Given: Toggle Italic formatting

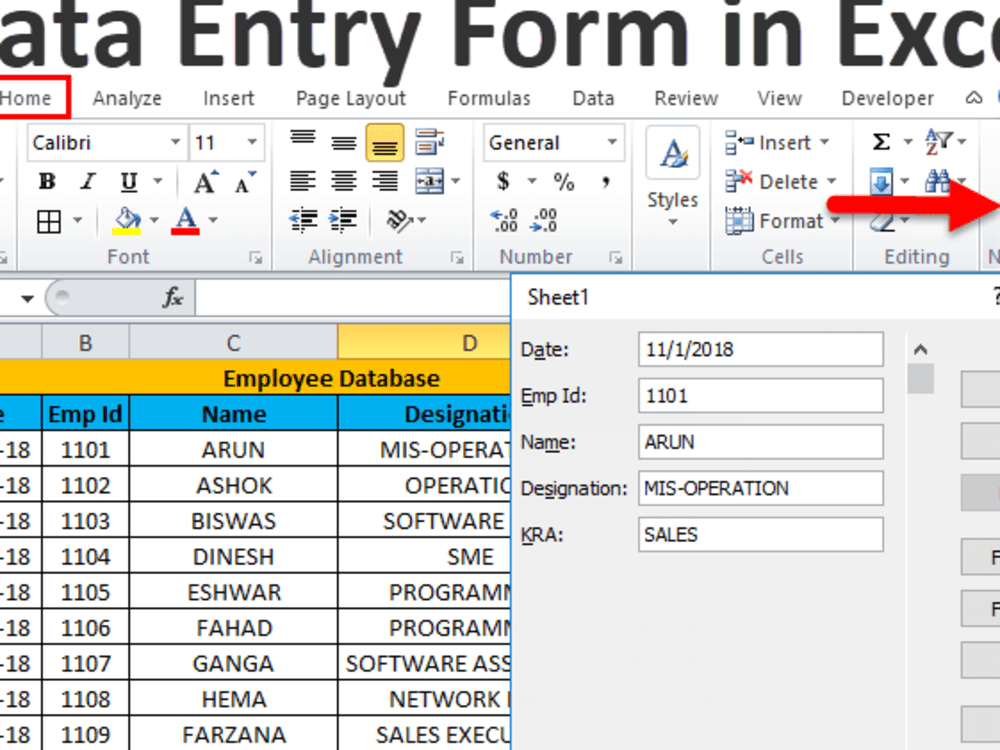Looking at the screenshot, I should click(87, 182).
